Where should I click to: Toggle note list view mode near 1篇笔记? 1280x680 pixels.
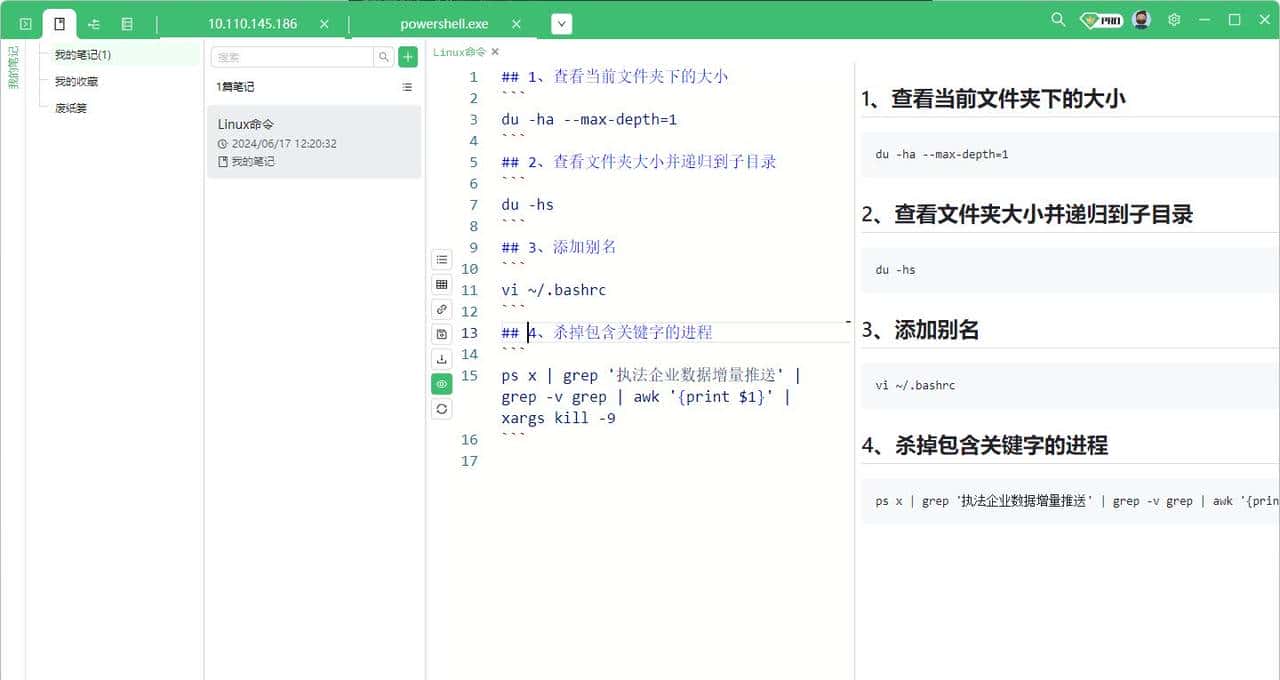pyautogui.click(x=406, y=87)
